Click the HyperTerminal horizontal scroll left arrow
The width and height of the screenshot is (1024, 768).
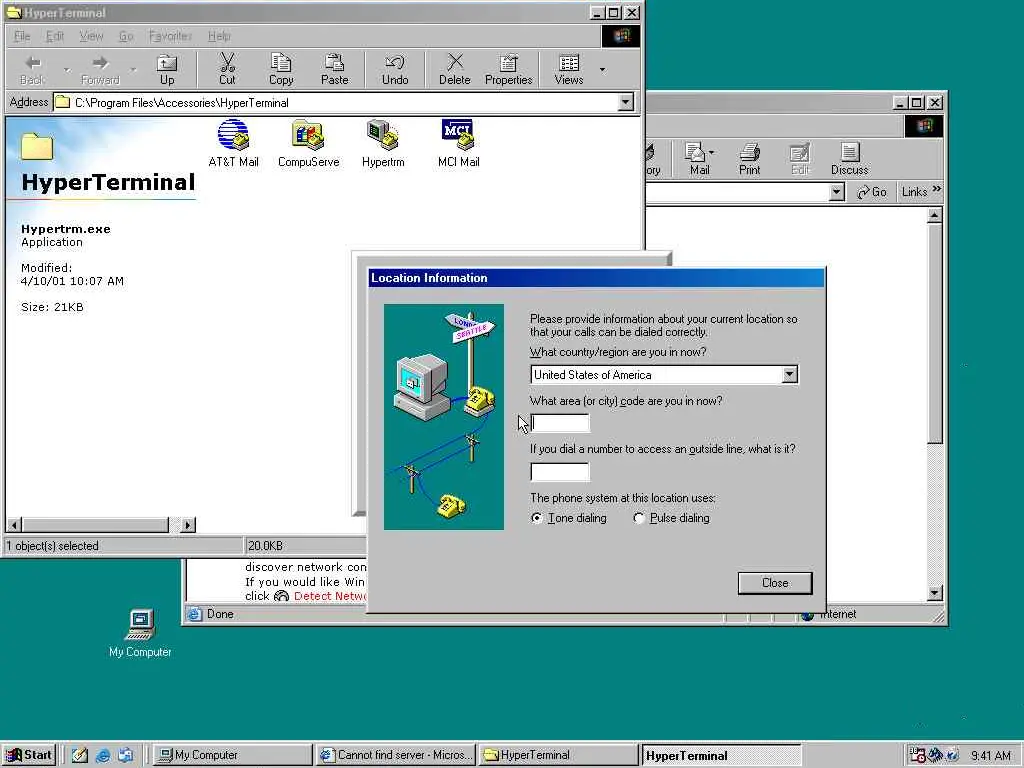coord(14,524)
